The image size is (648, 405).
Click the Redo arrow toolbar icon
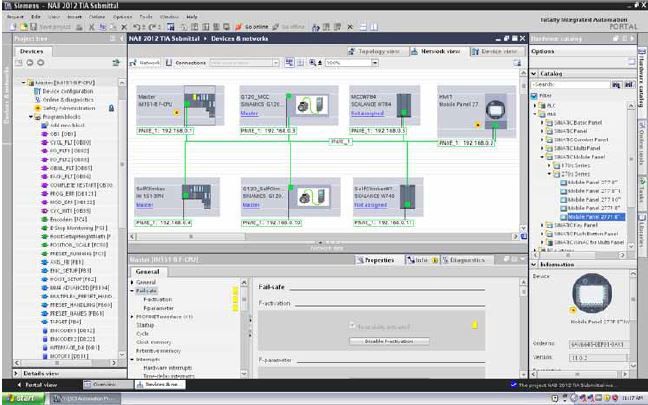(x=152, y=27)
